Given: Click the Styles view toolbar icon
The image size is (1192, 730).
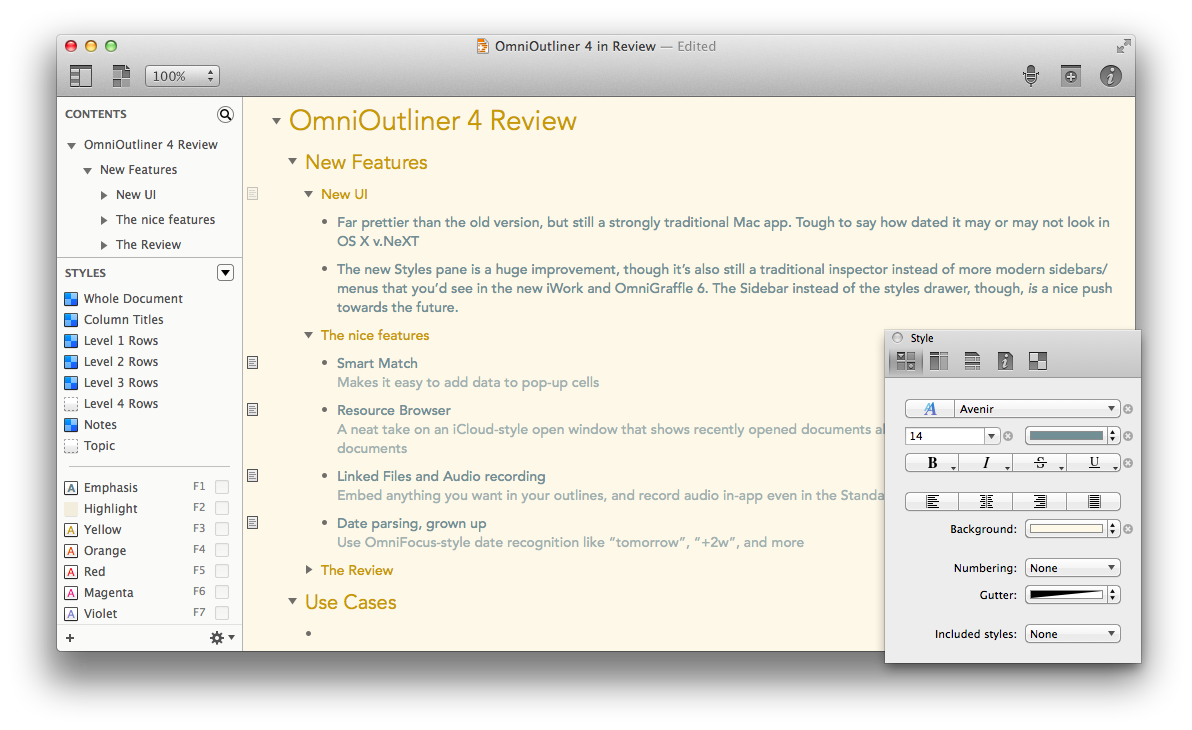Looking at the screenshot, I should point(121,76).
